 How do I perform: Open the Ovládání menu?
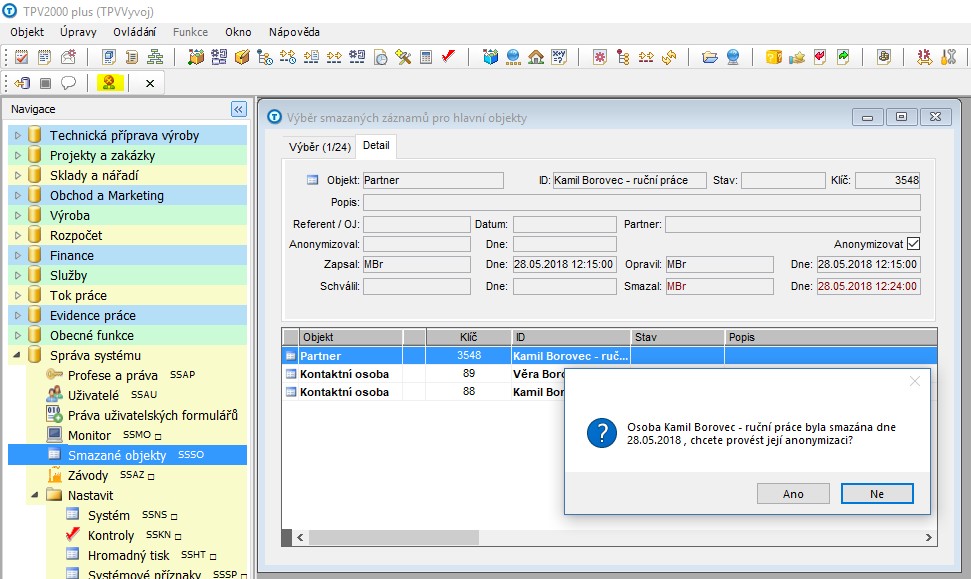coord(134,32)
